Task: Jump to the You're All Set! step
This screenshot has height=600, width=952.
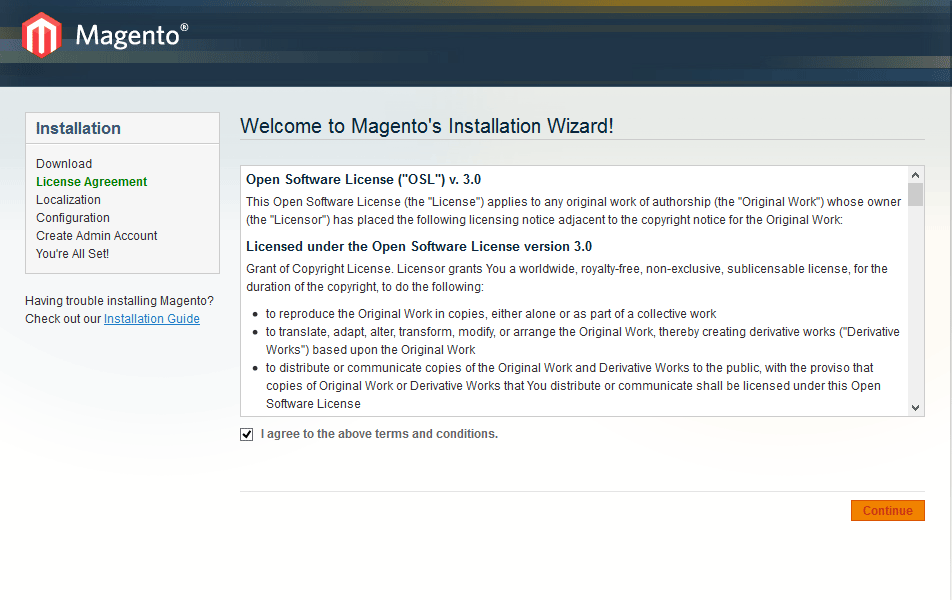Action: coord(73,254)
